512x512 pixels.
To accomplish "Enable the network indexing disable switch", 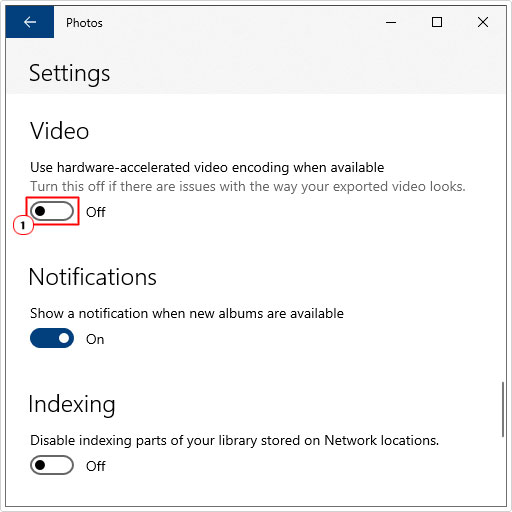I will 52,465.
